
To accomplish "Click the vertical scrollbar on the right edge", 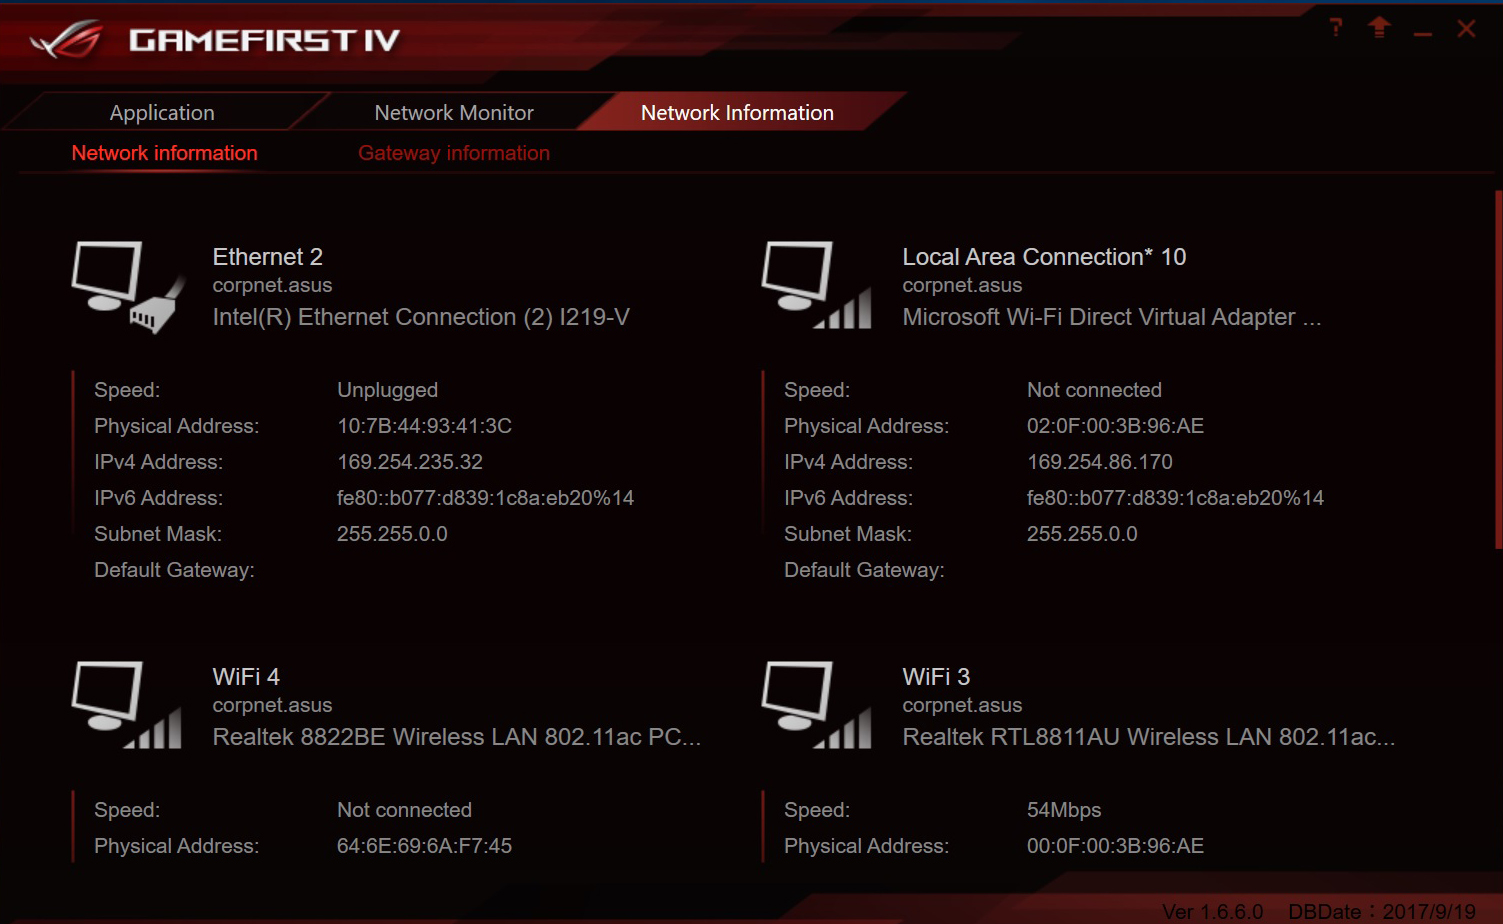I will [x=1497, y=370].
